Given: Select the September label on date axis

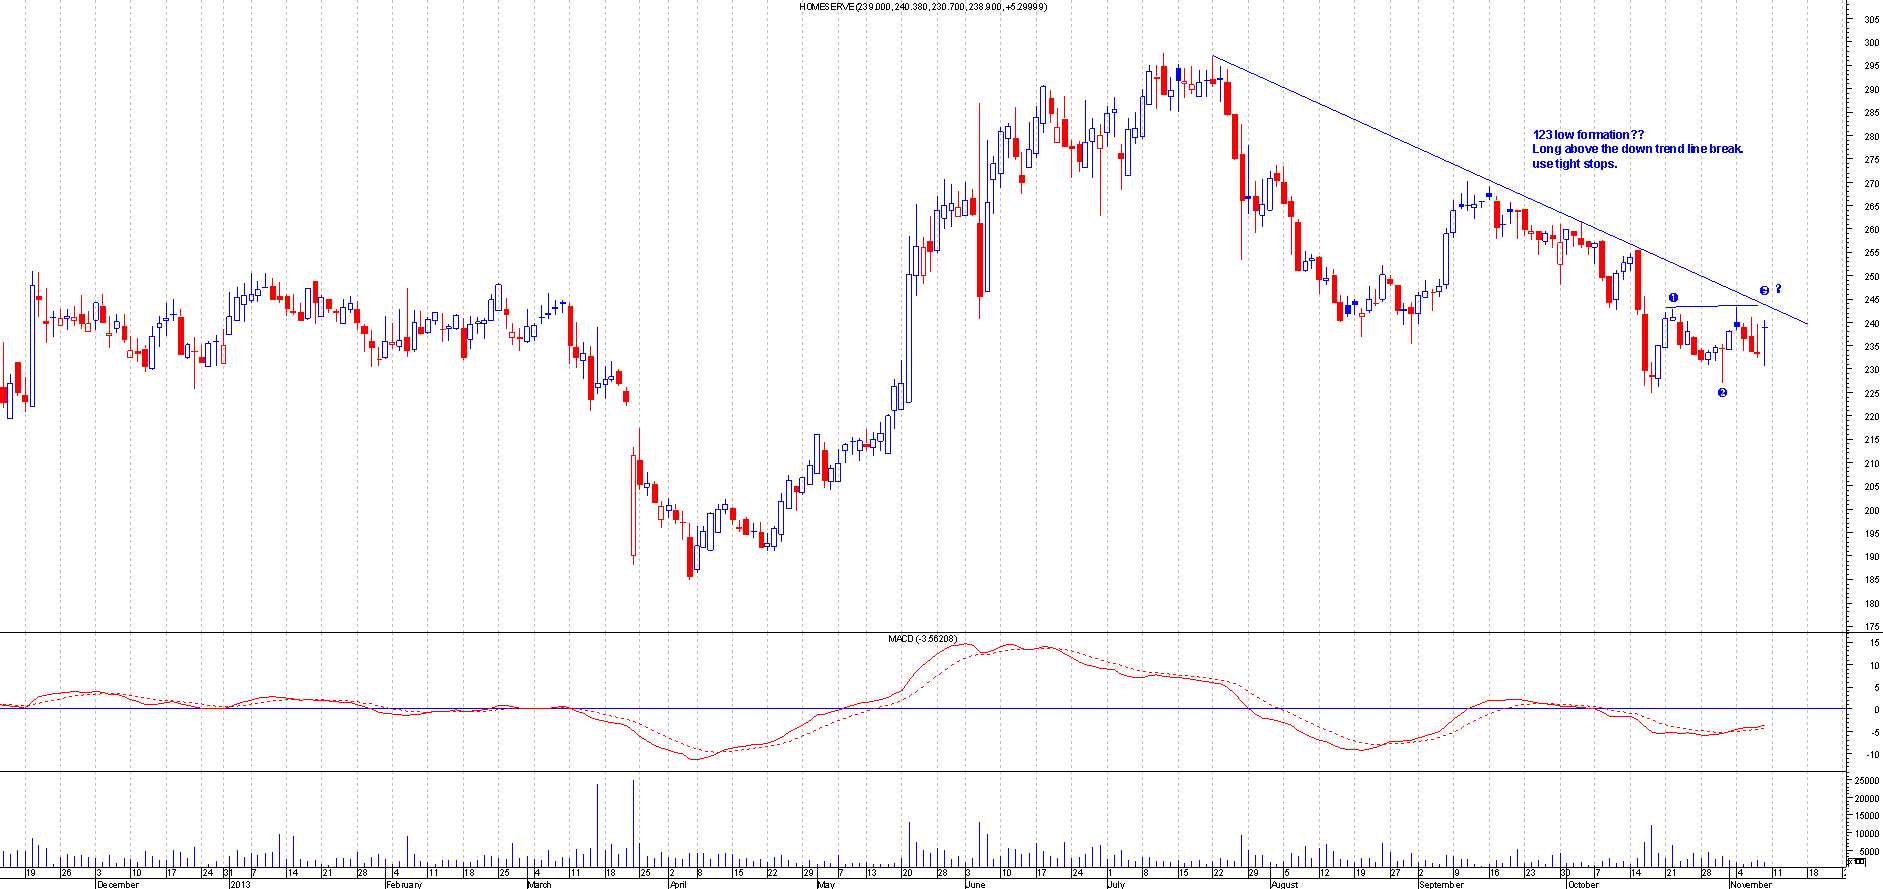Looking at the screenshot, I should pyautogui.click(x=1440, y=884).
